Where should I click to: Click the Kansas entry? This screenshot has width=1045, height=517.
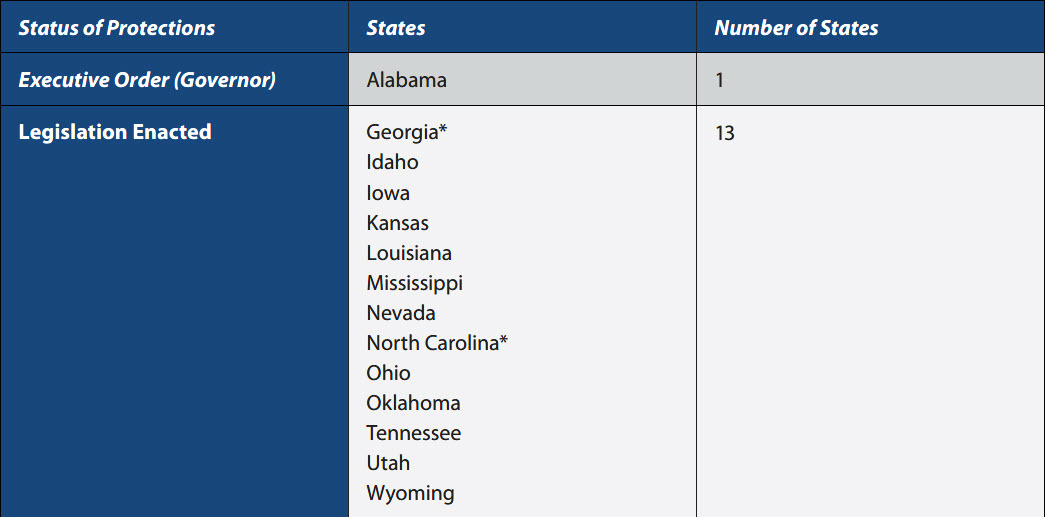click(x=397, y=223)
